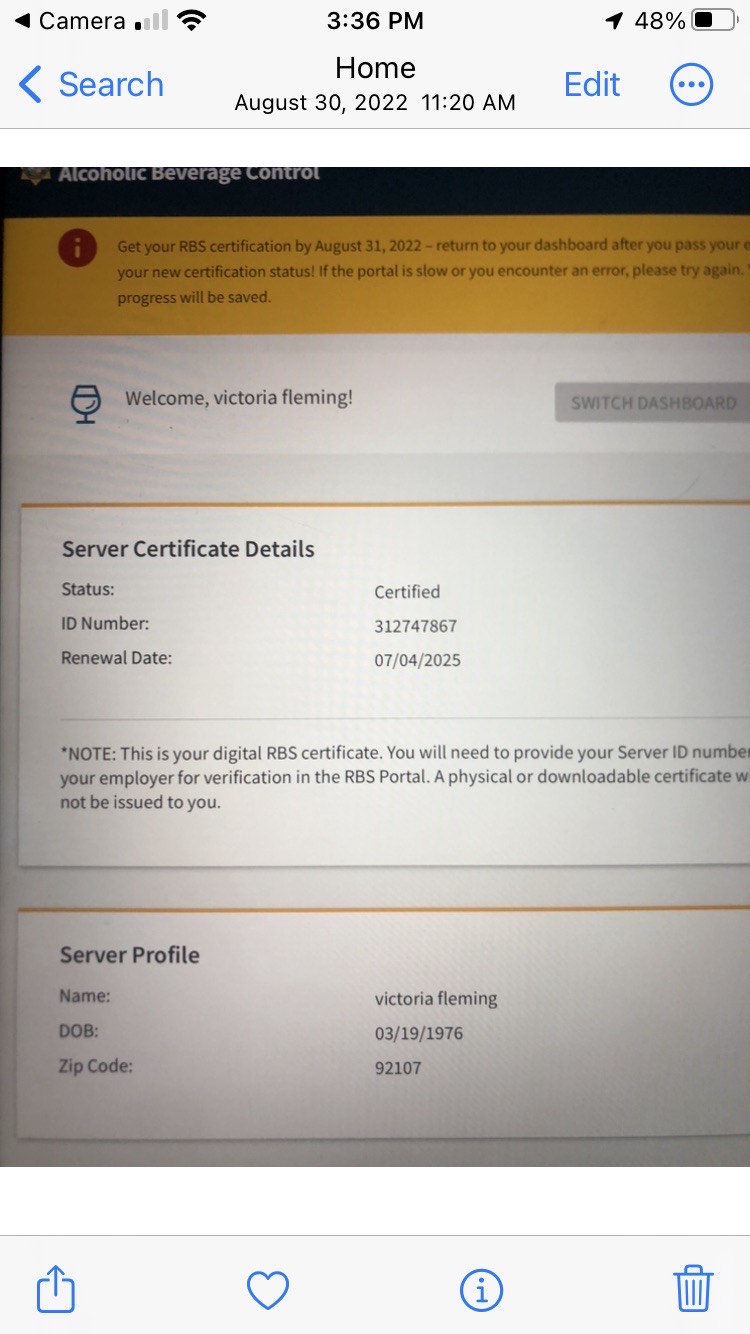Tap the 3:36 PM clock in status bar
The height and width of the screenshot is (1334, 750).
375,21
